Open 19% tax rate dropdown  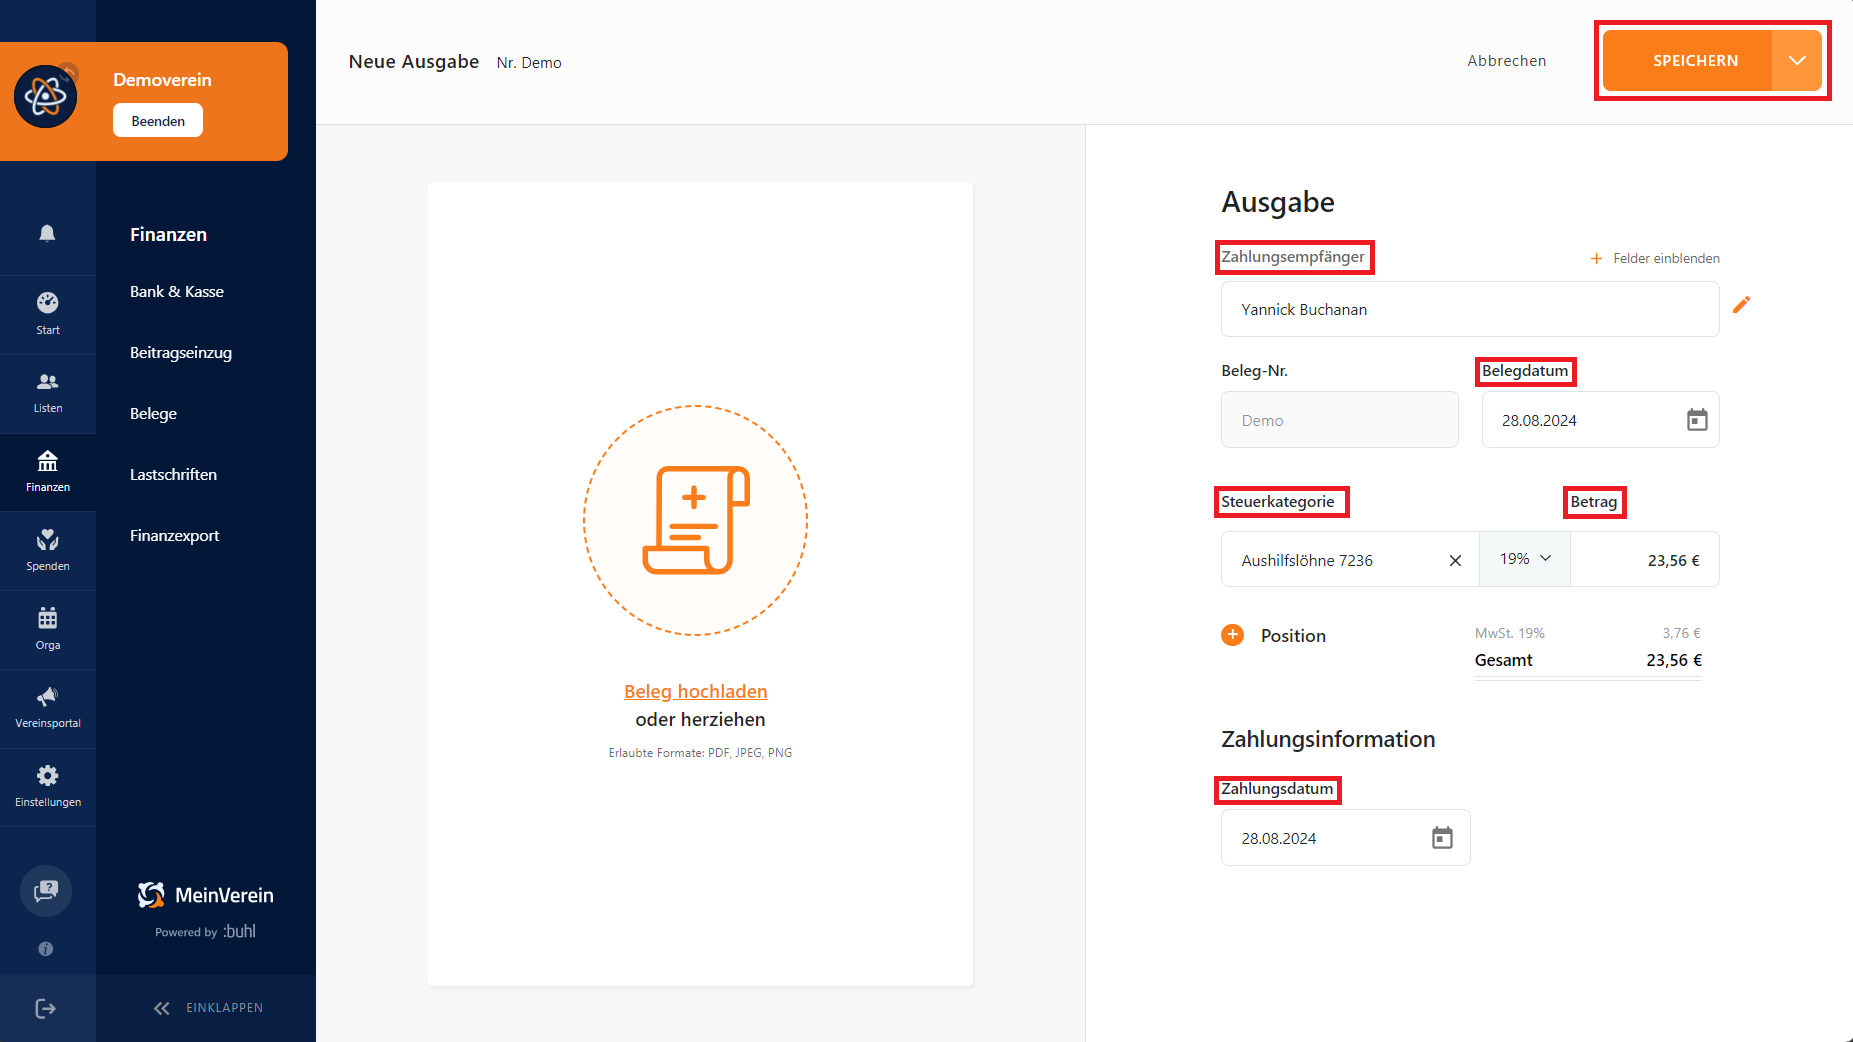1525,559
